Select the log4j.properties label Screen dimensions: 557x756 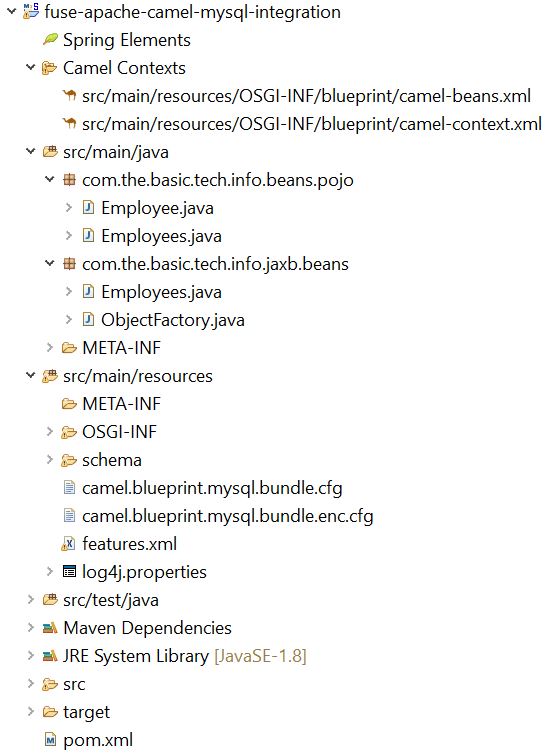[144, 572]
